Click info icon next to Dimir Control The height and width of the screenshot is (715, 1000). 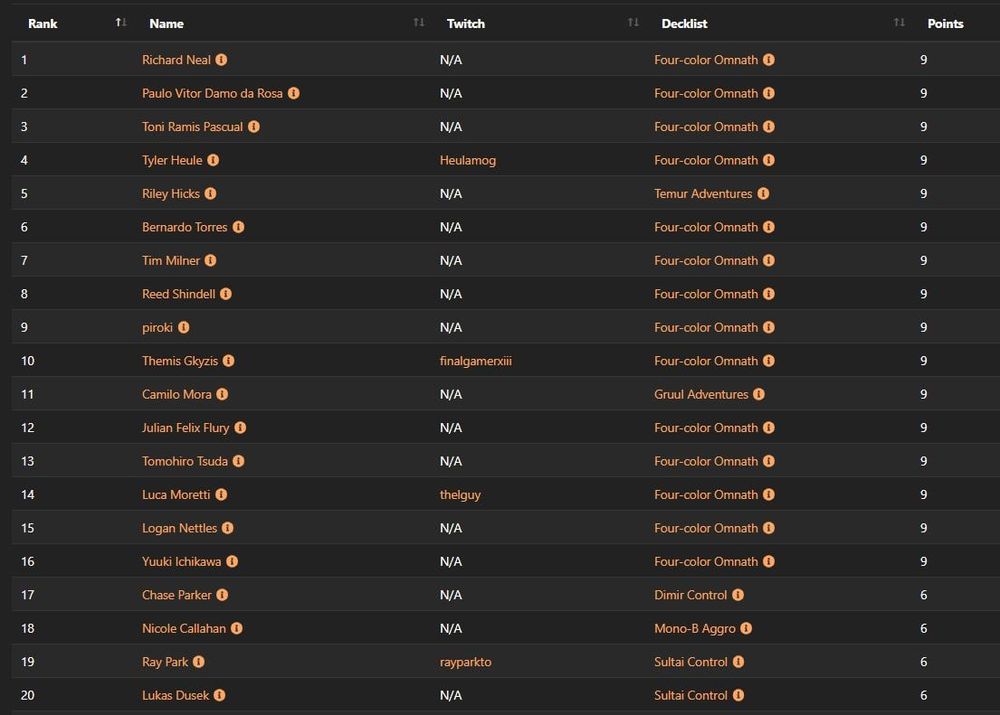[x=738, y=595]
